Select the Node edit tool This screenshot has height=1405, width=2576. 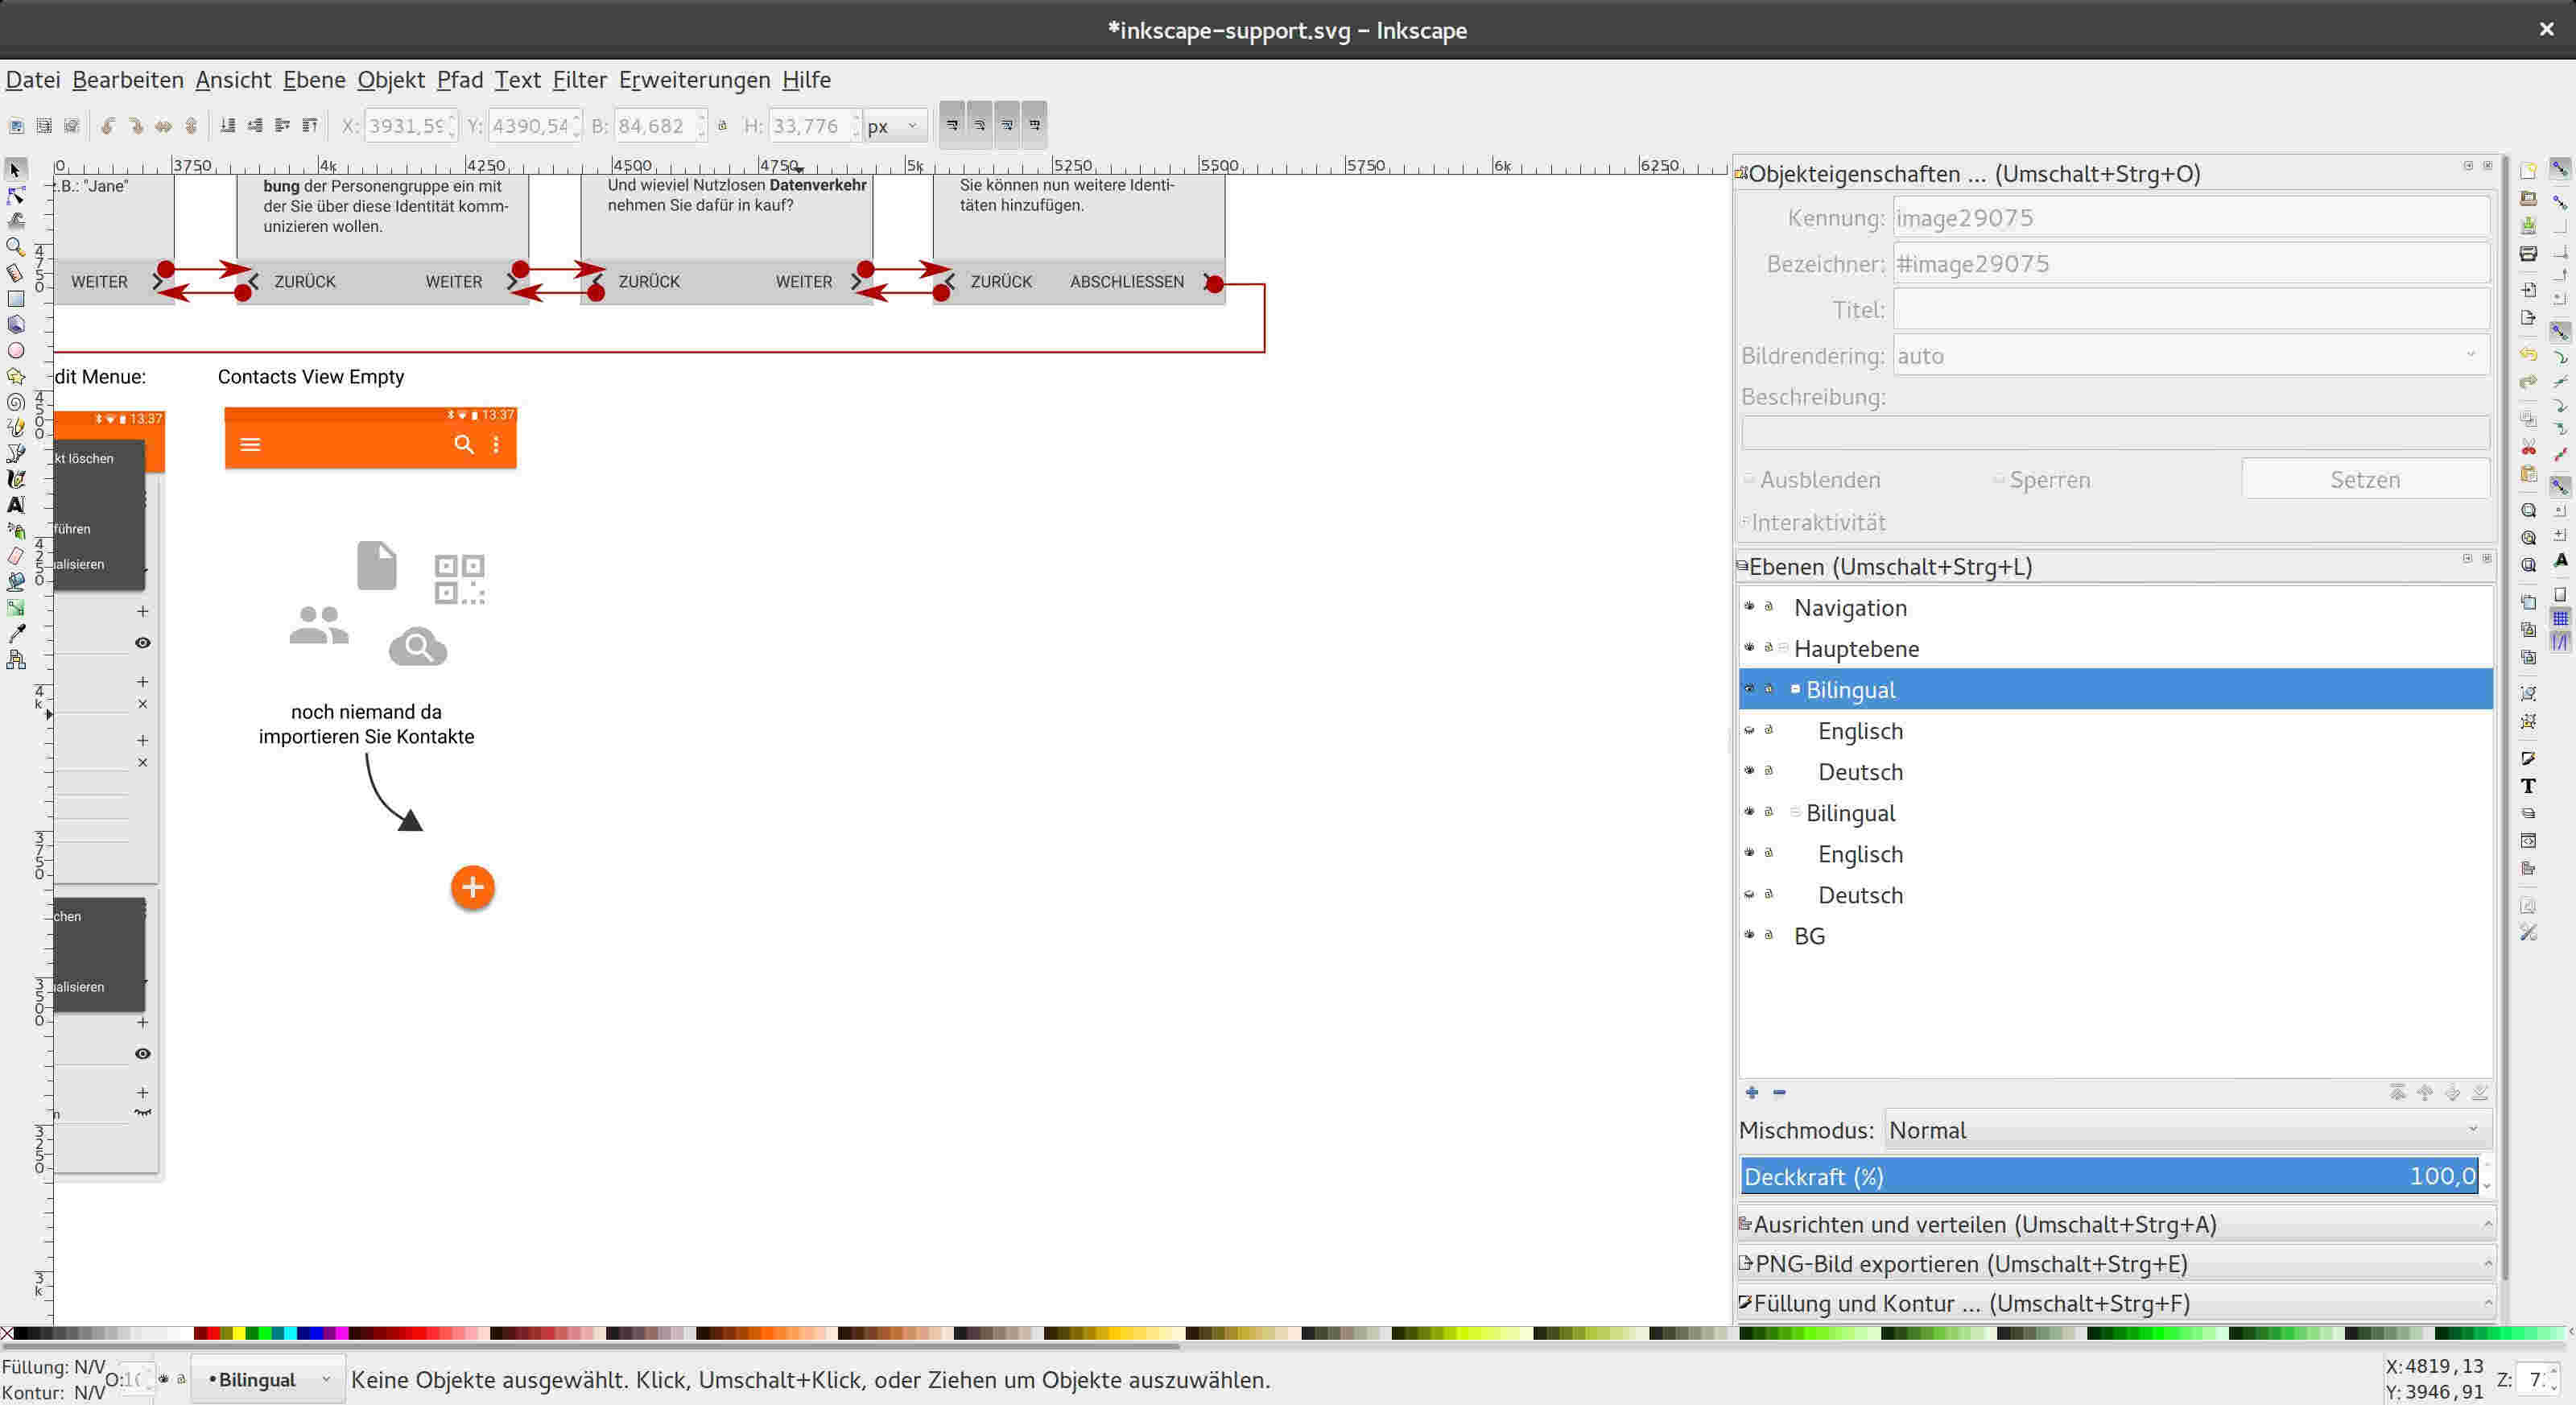[16, 195]
